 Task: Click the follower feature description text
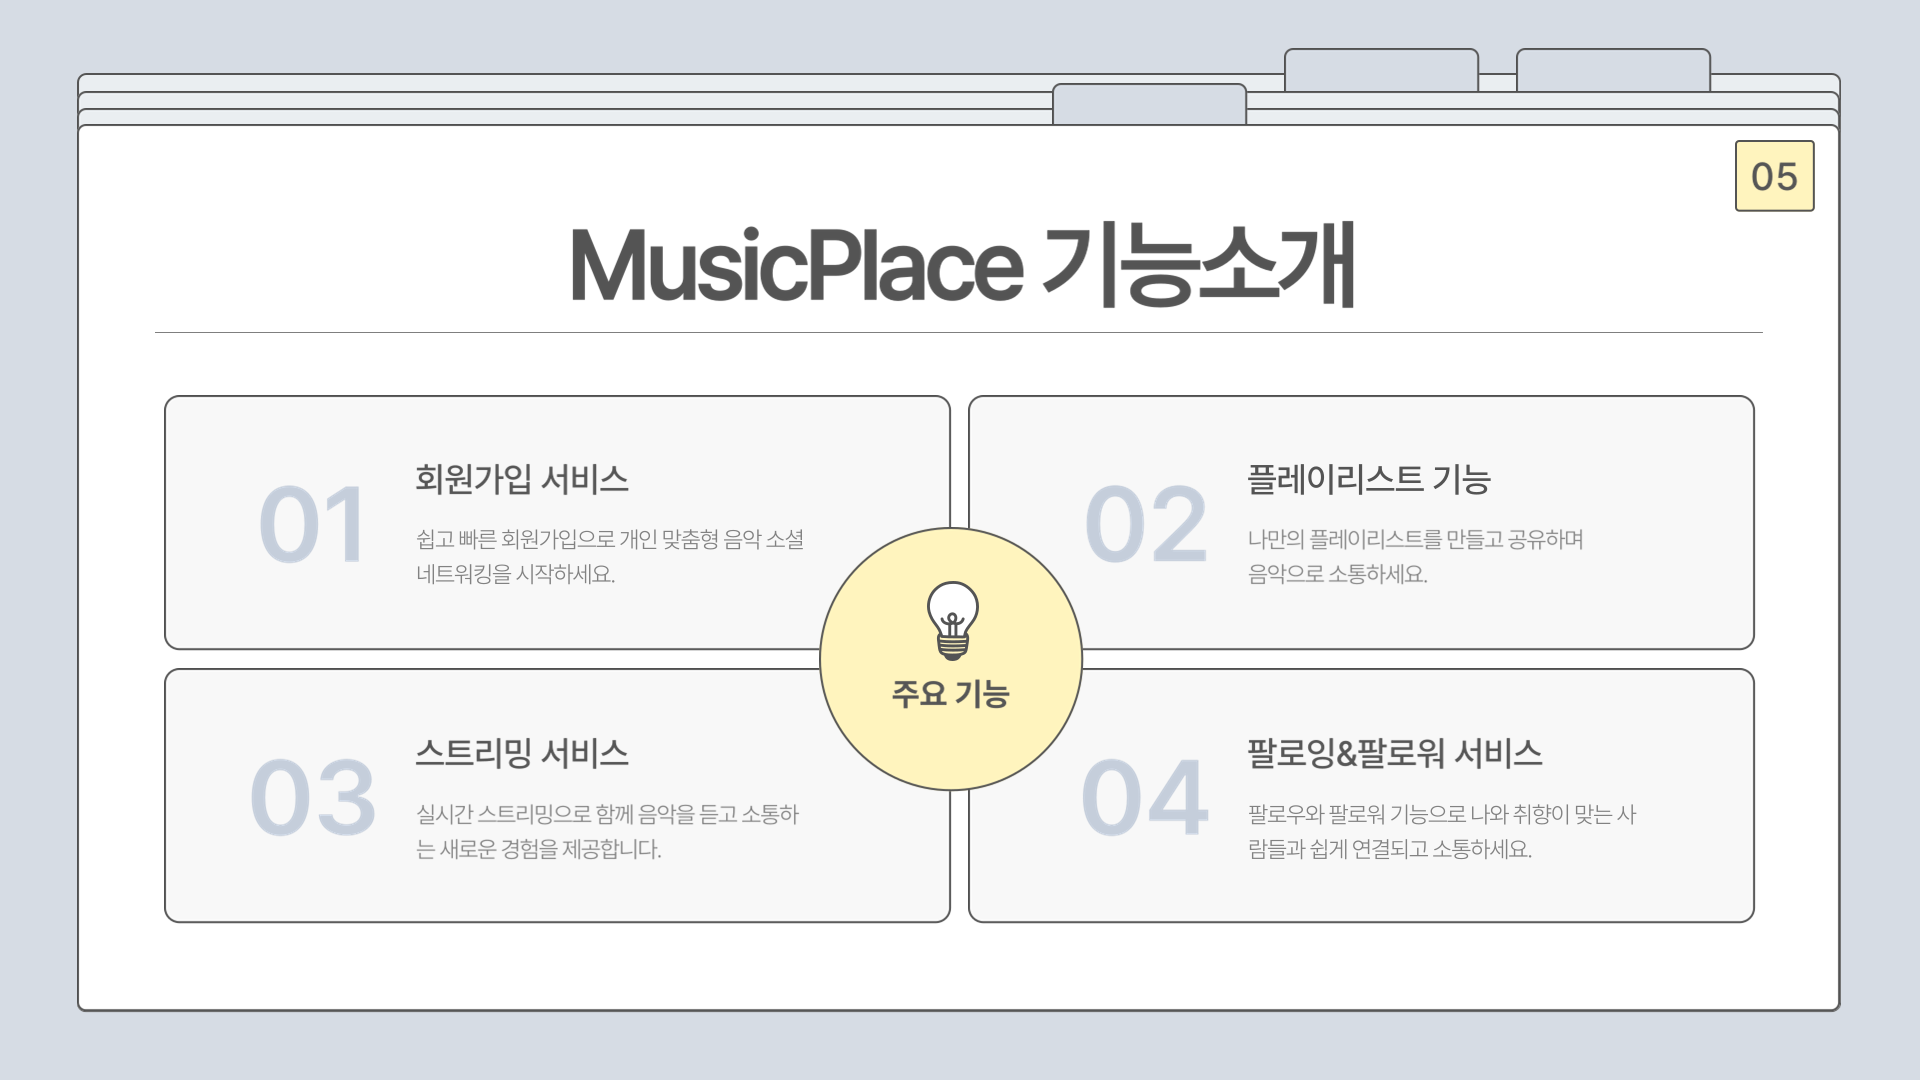click(x=1441, y=831)
